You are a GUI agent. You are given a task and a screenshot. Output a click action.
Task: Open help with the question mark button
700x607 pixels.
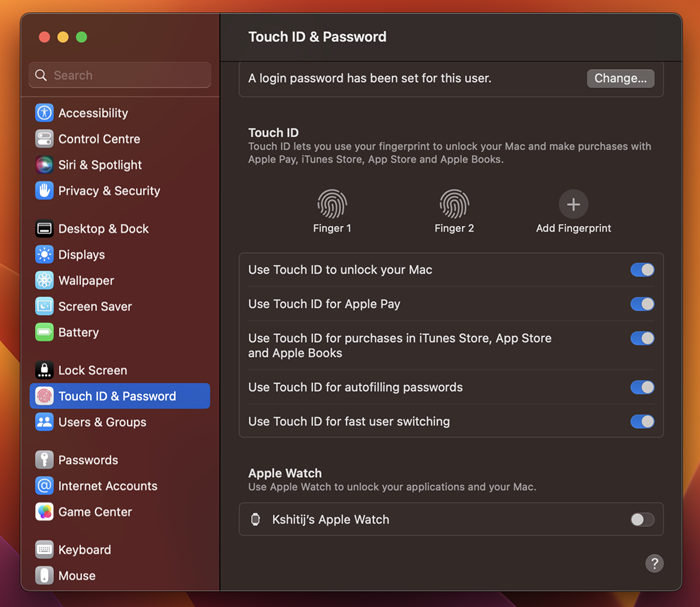pyautogui.click(x=654, y=563)
